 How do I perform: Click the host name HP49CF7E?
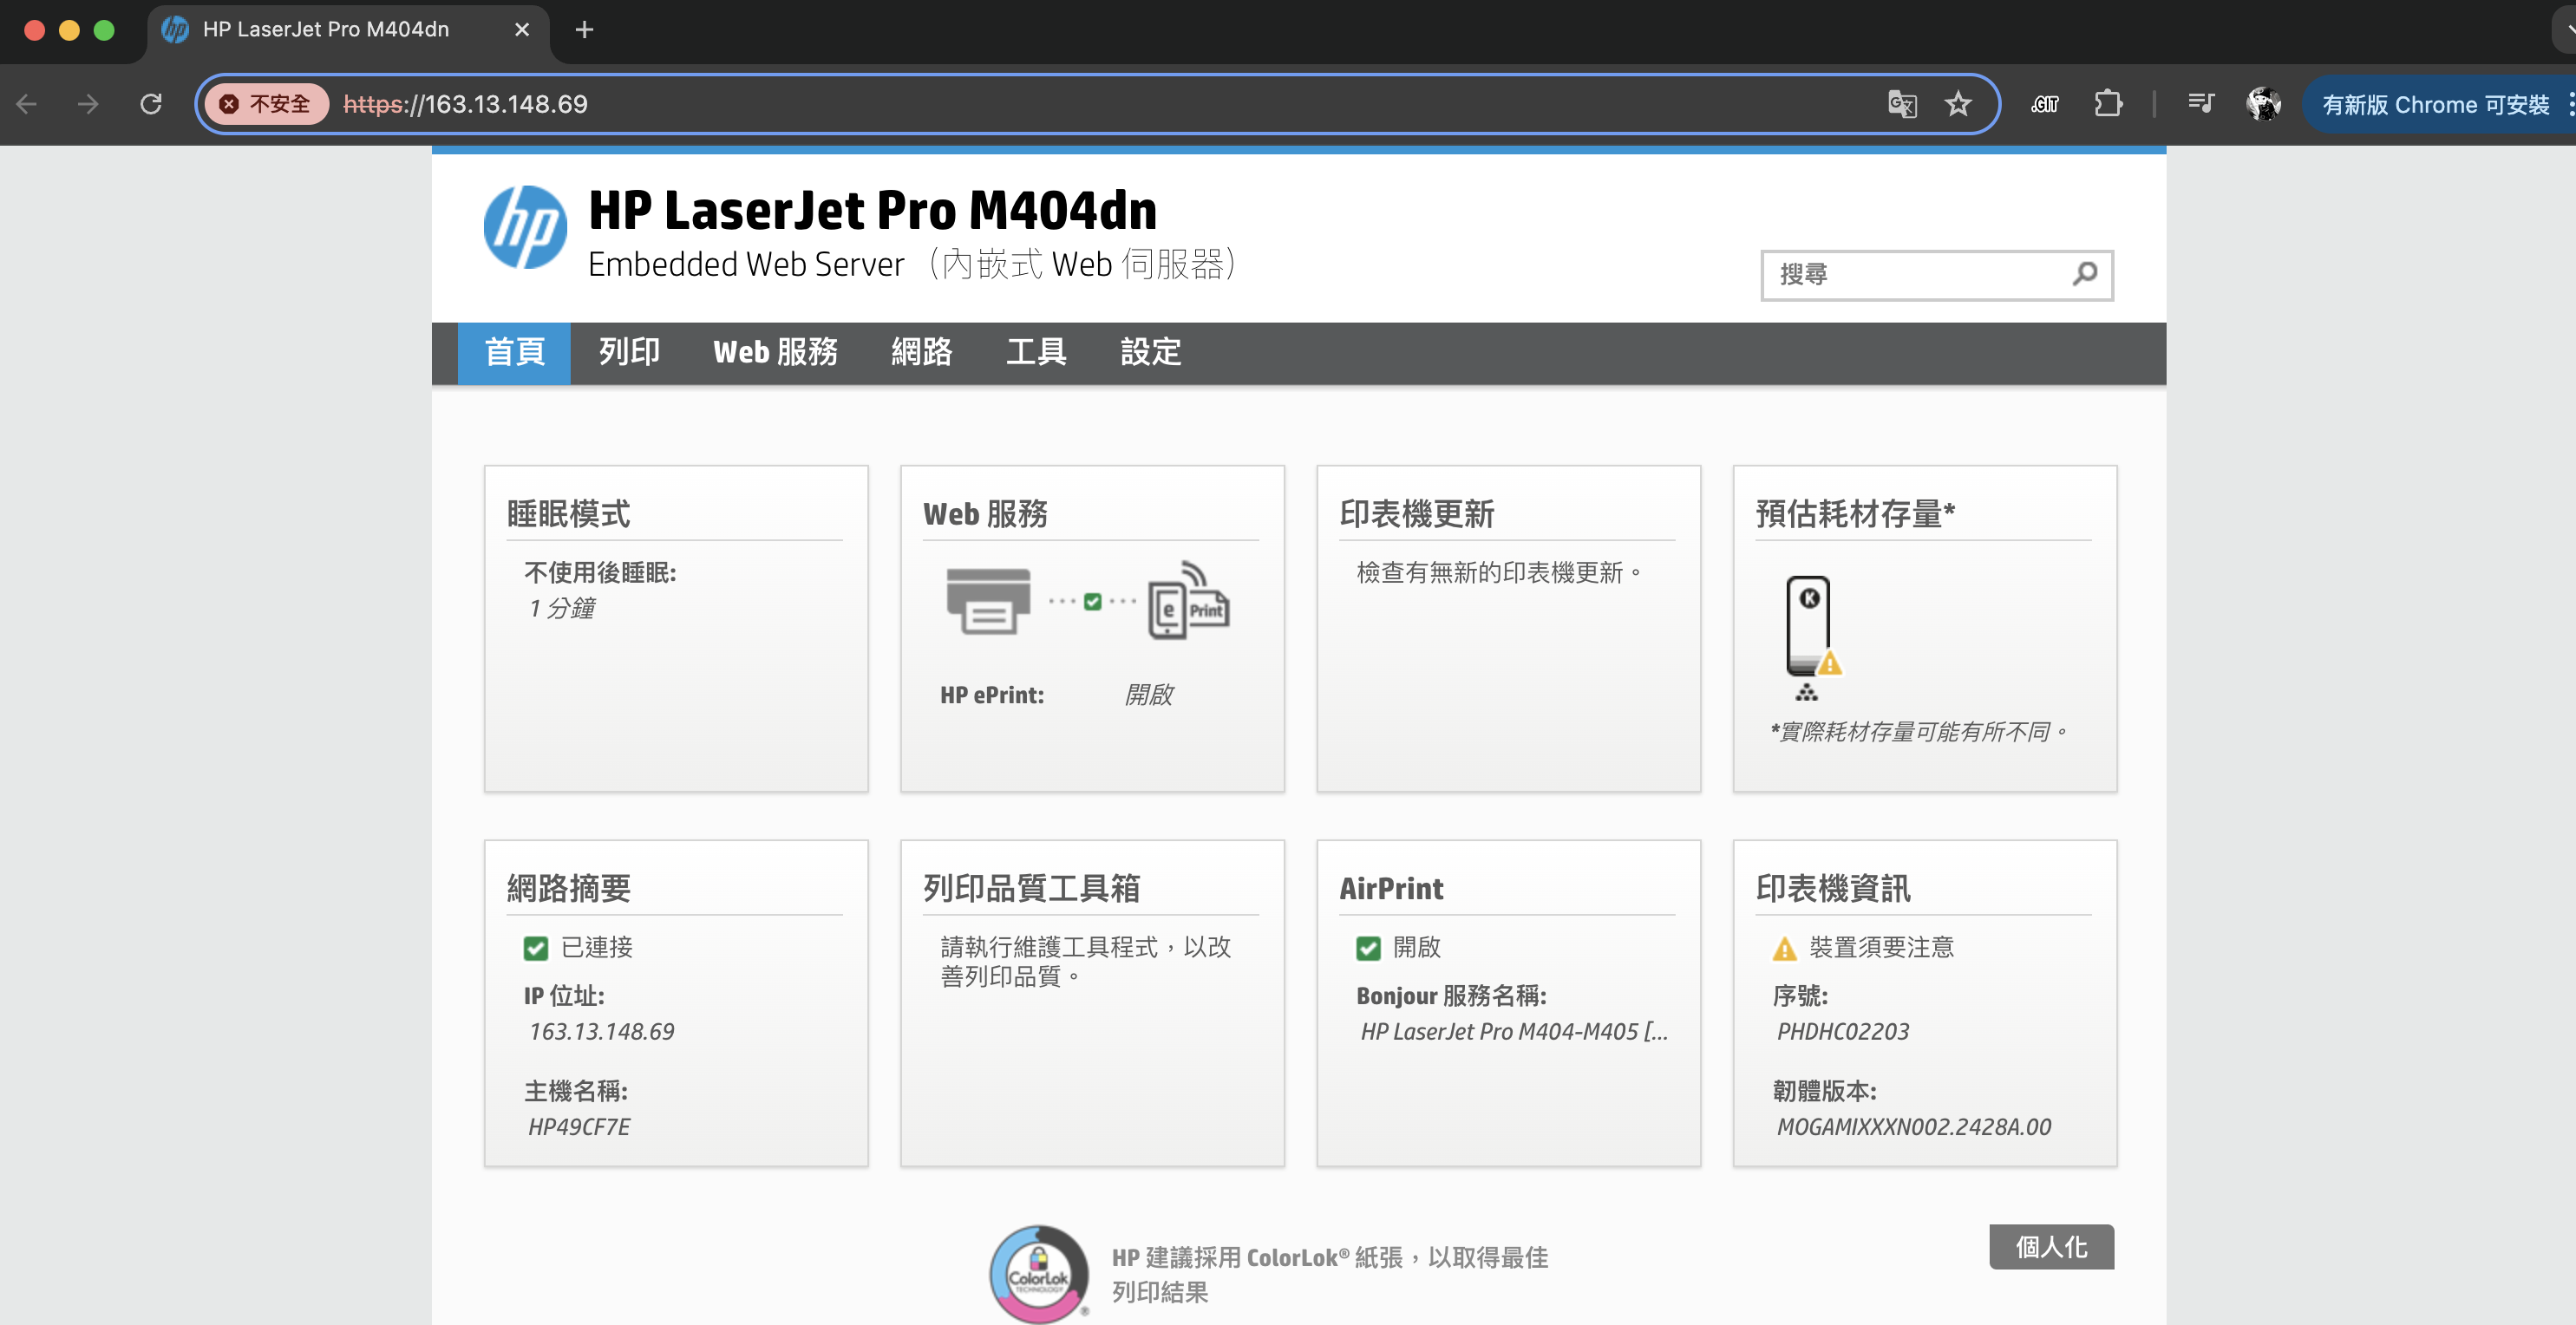[x=579, y=1127]
